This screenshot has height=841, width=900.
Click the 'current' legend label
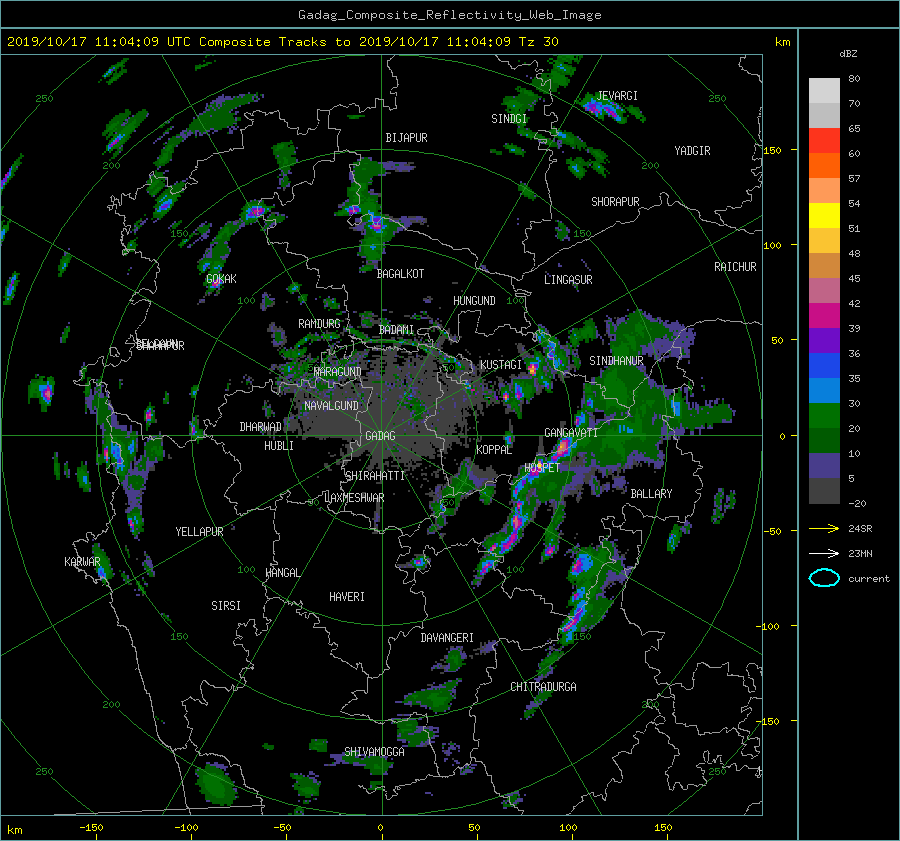(868, 579)
